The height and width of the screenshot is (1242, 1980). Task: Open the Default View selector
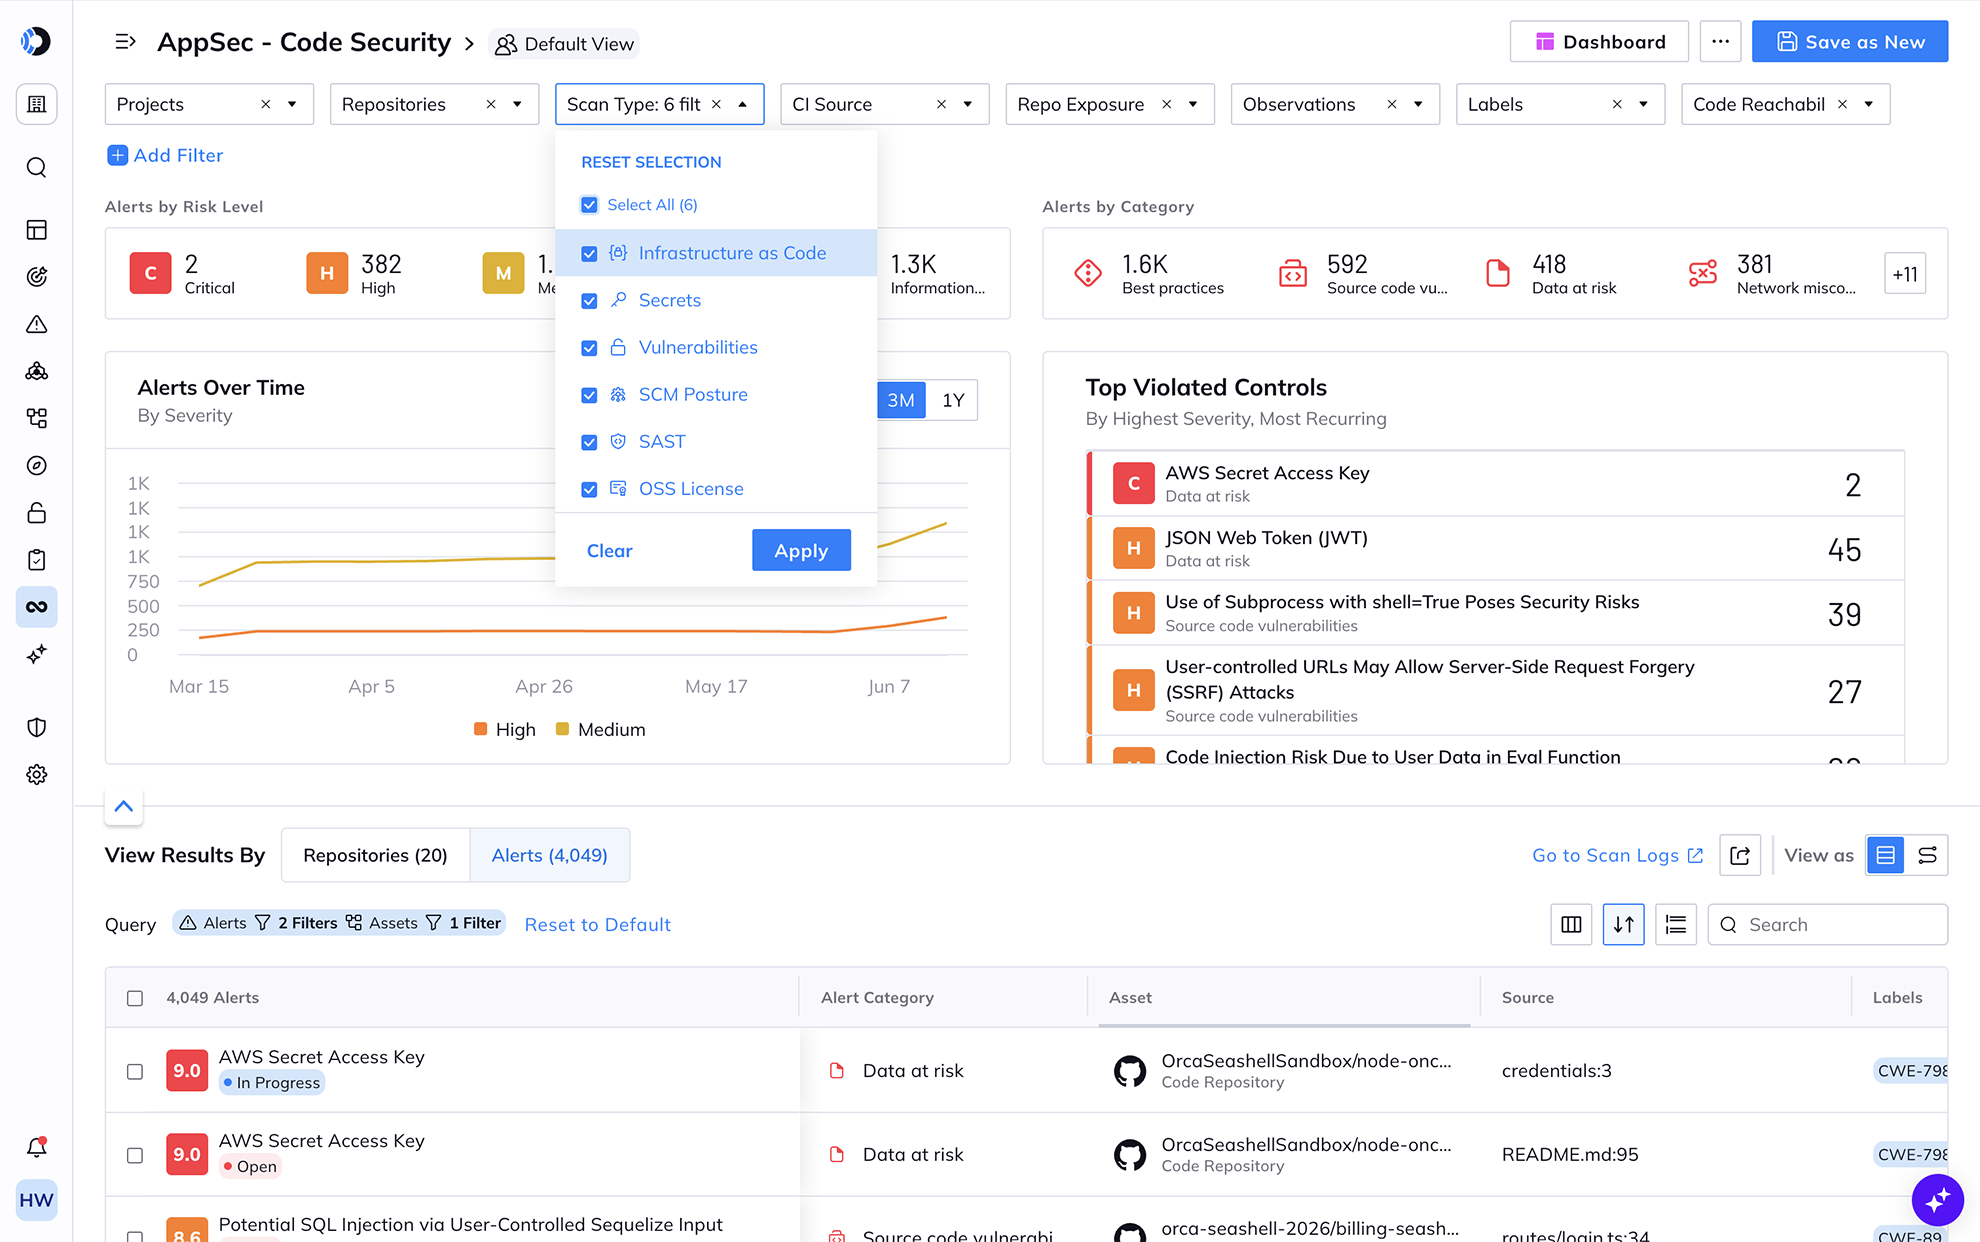pyautogui.click(x=564, y=44)
